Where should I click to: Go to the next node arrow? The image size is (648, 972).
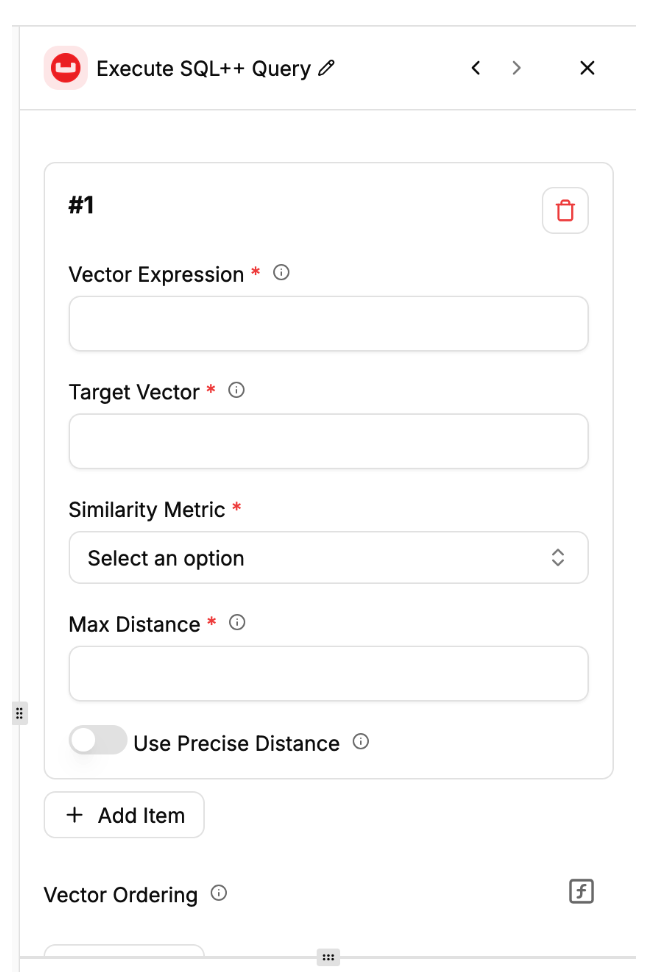tap(516, 68)
